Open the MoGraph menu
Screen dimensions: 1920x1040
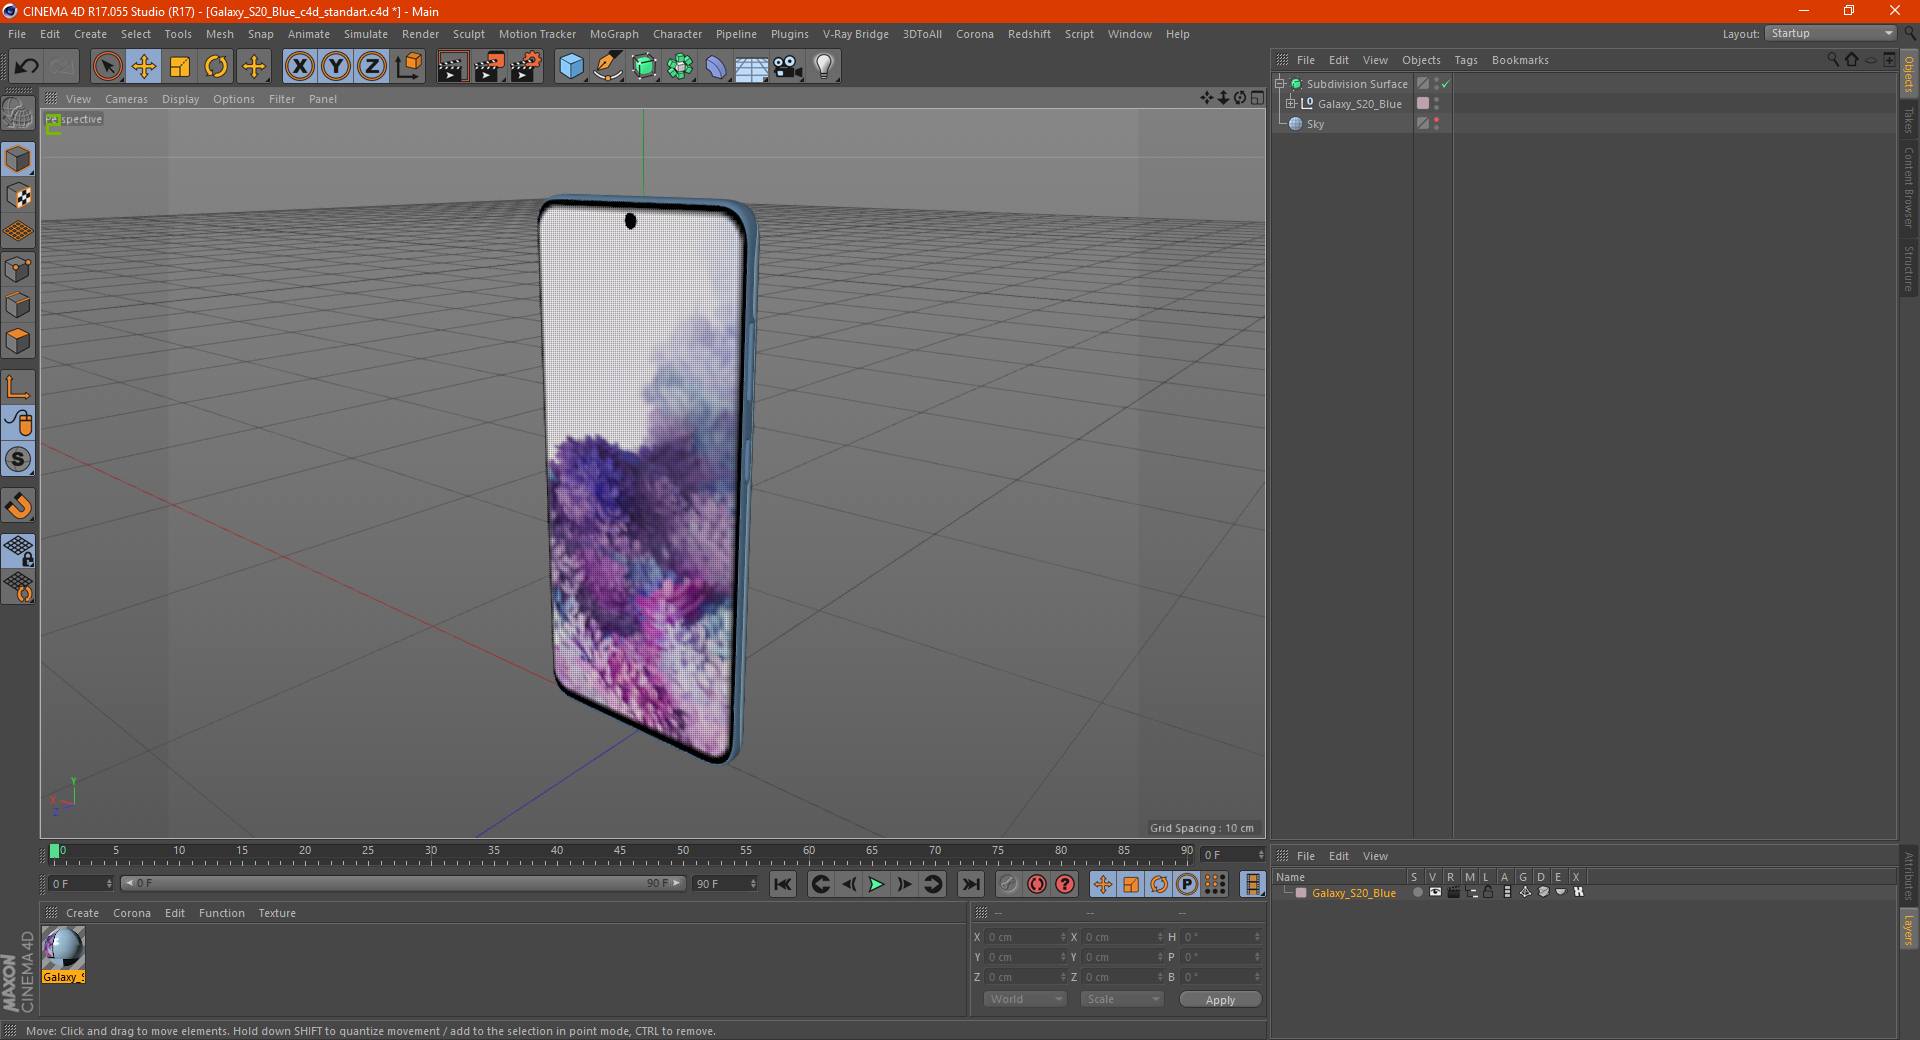[614, 34]
